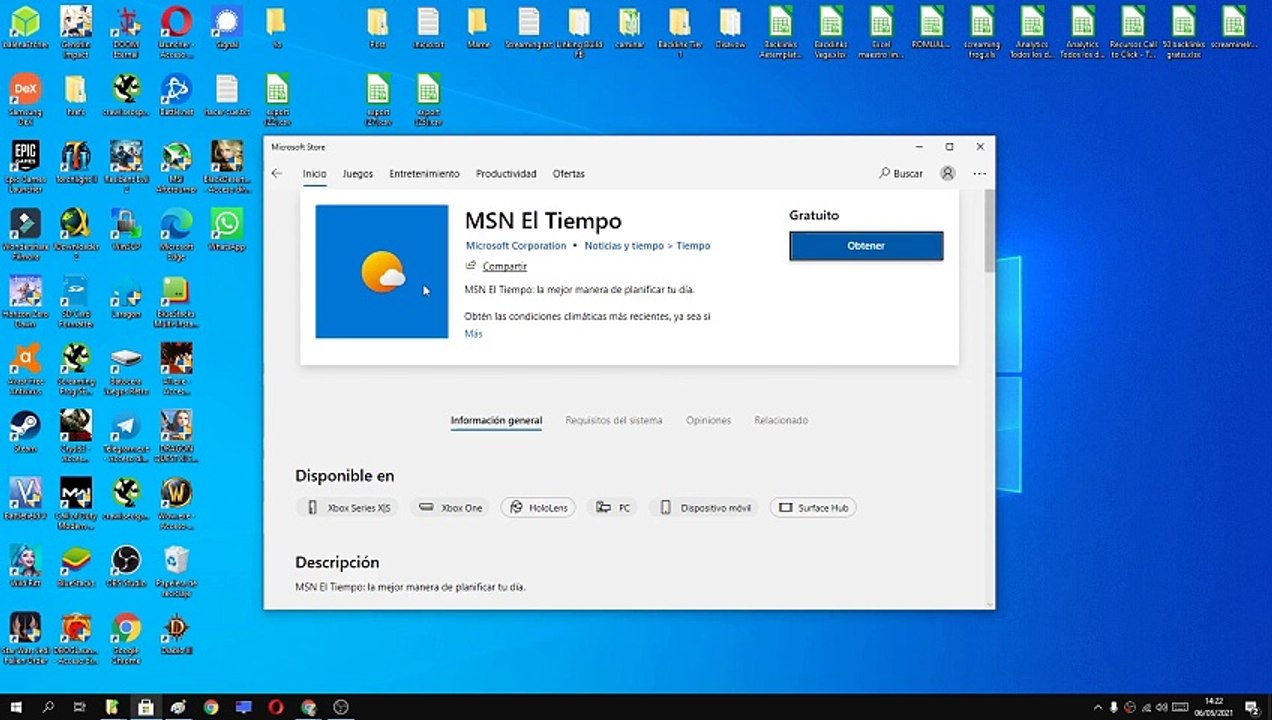The height and width of the screenshot is (720, 1272).
Task: Click the HoloLens device chip
Action: (538, 508)
